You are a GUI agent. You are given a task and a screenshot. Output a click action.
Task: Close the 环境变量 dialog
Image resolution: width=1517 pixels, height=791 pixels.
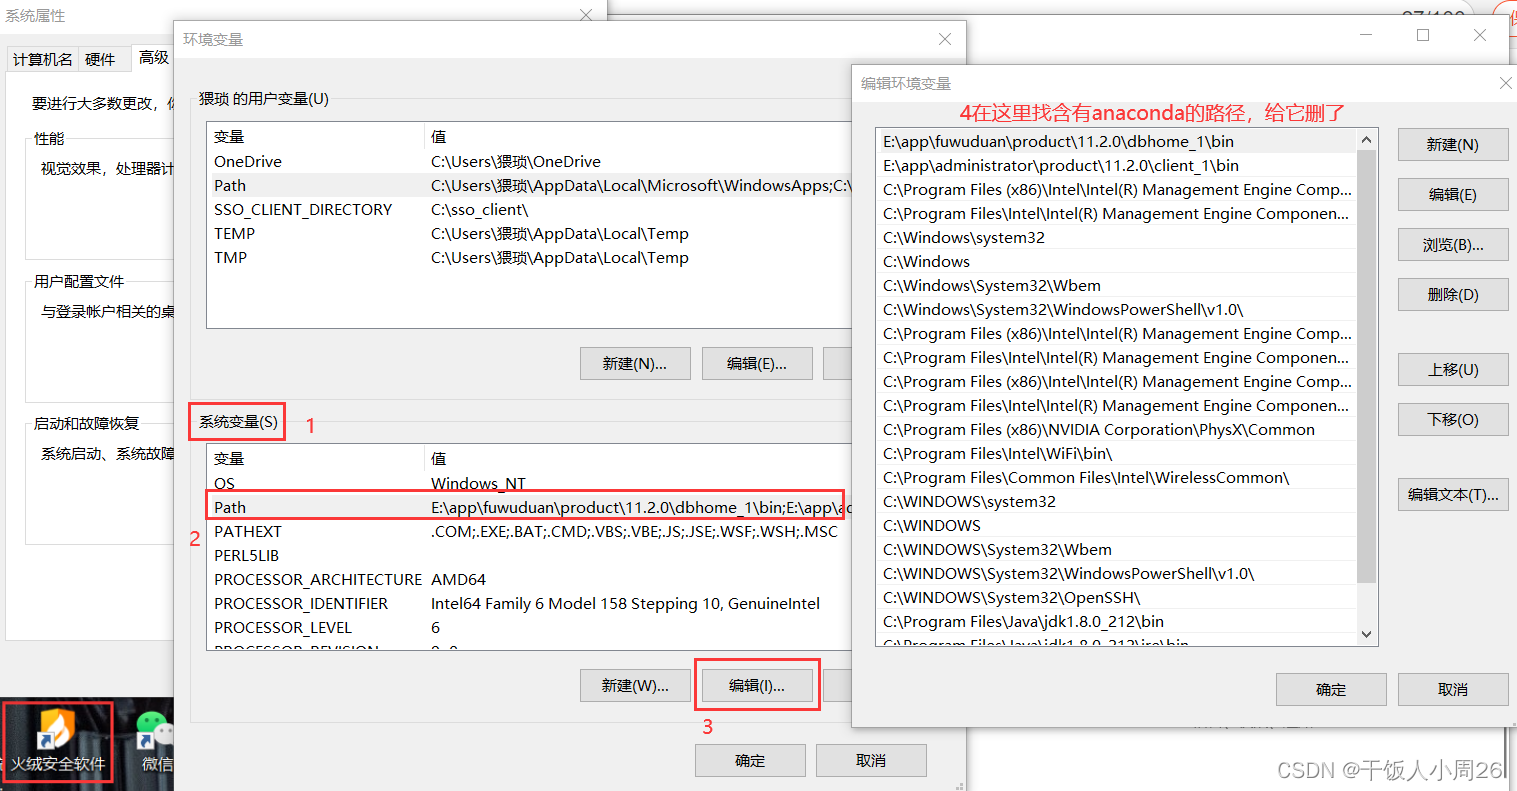point(945,39)
